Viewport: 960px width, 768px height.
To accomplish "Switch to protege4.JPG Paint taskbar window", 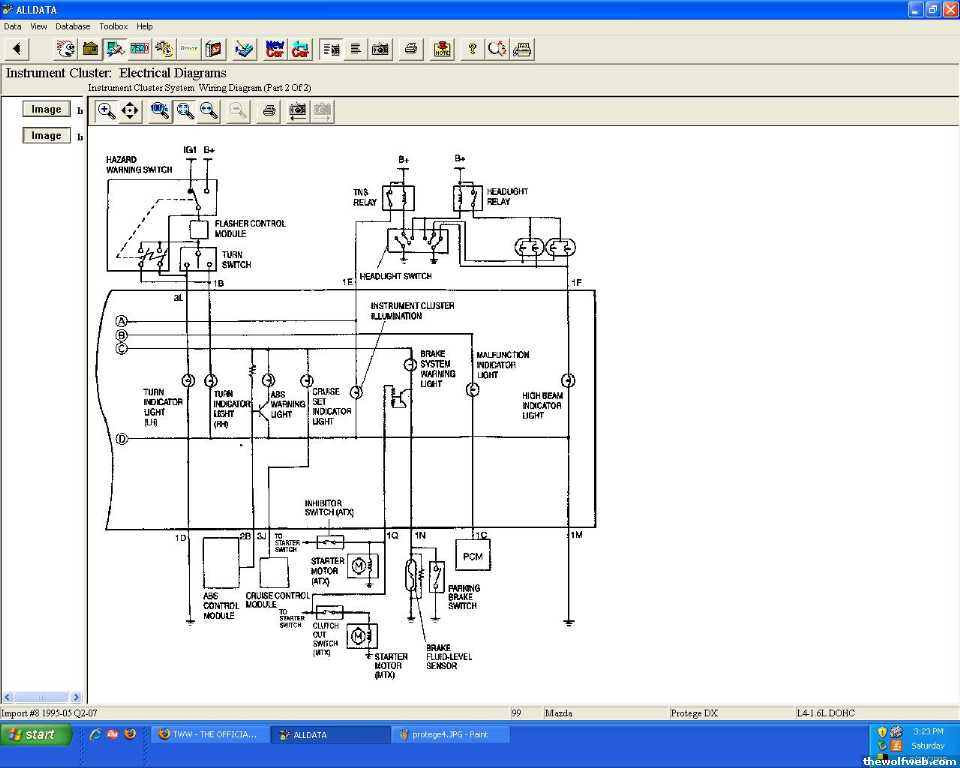I will 452,734.
